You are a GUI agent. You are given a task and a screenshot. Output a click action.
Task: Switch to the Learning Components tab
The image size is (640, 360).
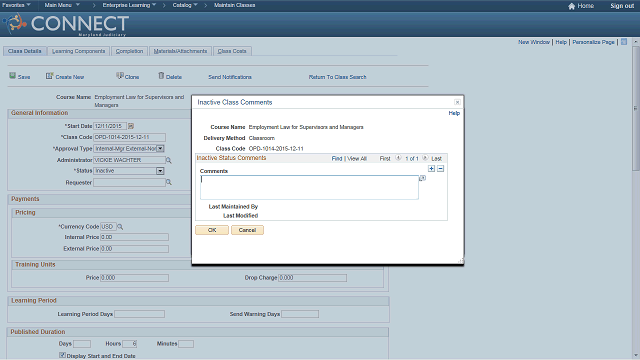point(78,51)
